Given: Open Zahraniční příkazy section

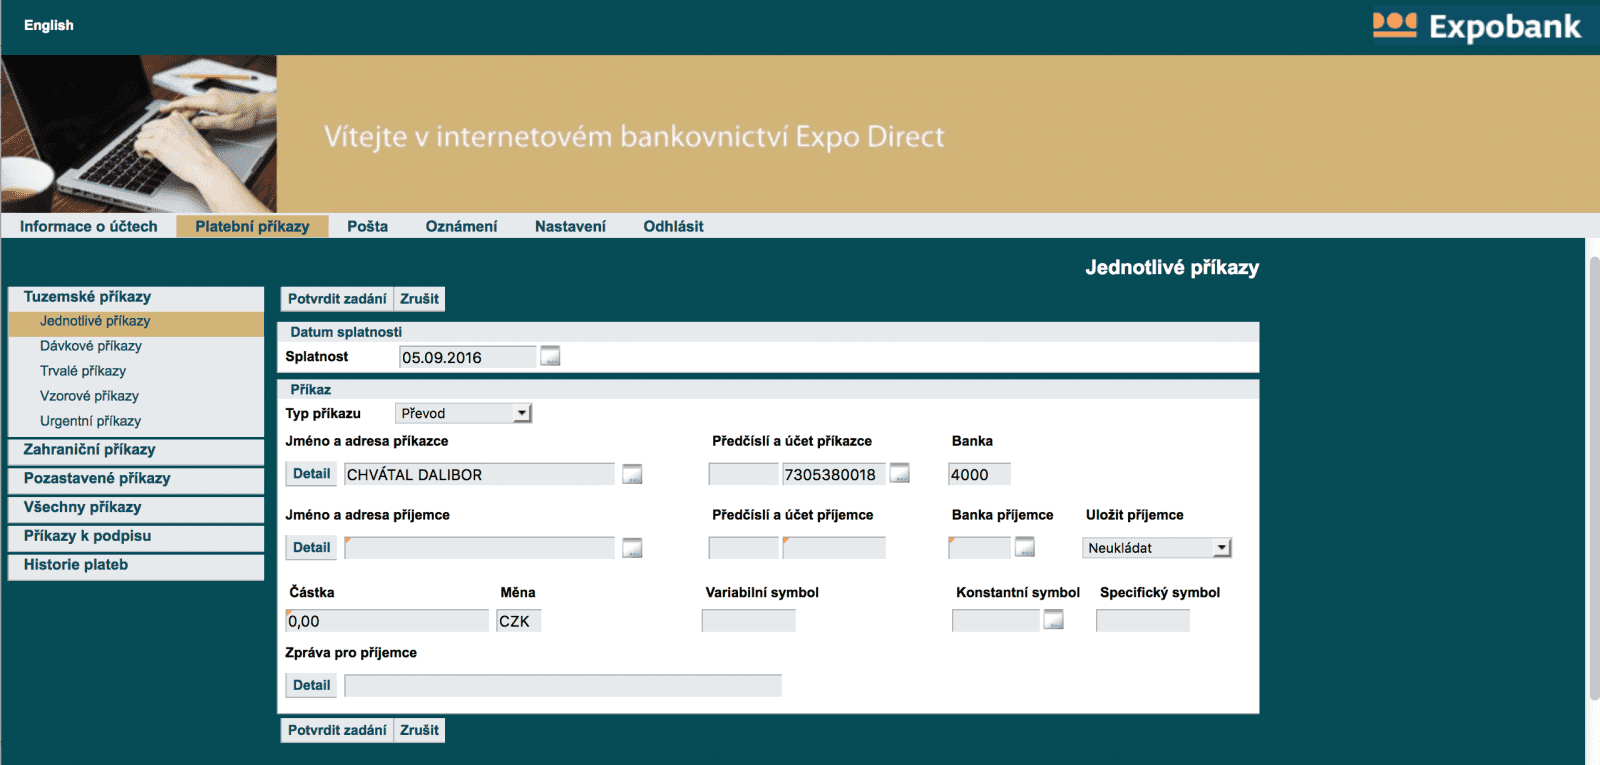Looking at the screenshot, I should tap(136, 450).
